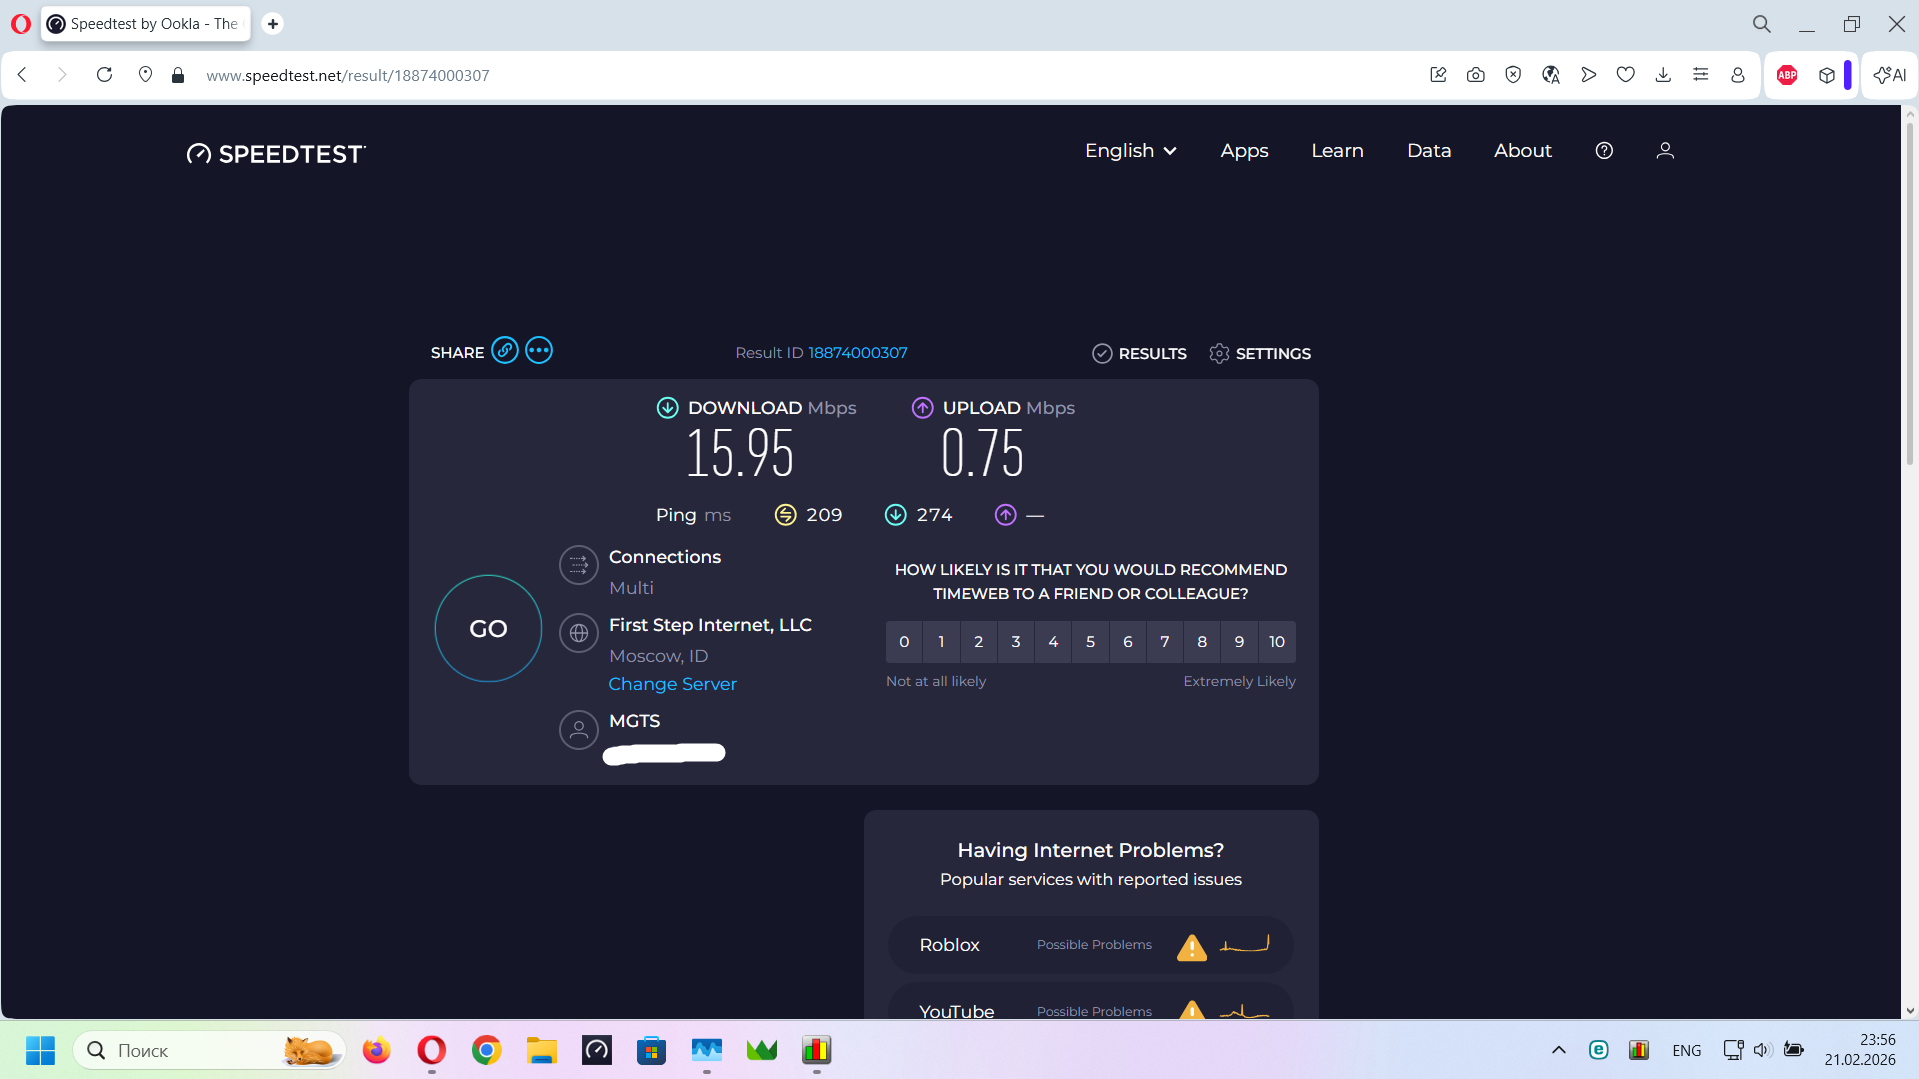The image size is (1919, 1079).
Task: Expand the English language dropdown
Action: pyautogui.click(x=1131, y=151)
